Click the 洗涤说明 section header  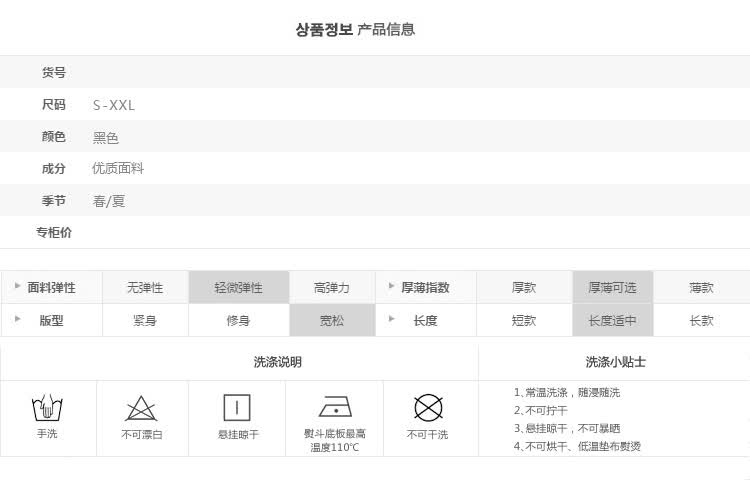[x=277, y=362]
